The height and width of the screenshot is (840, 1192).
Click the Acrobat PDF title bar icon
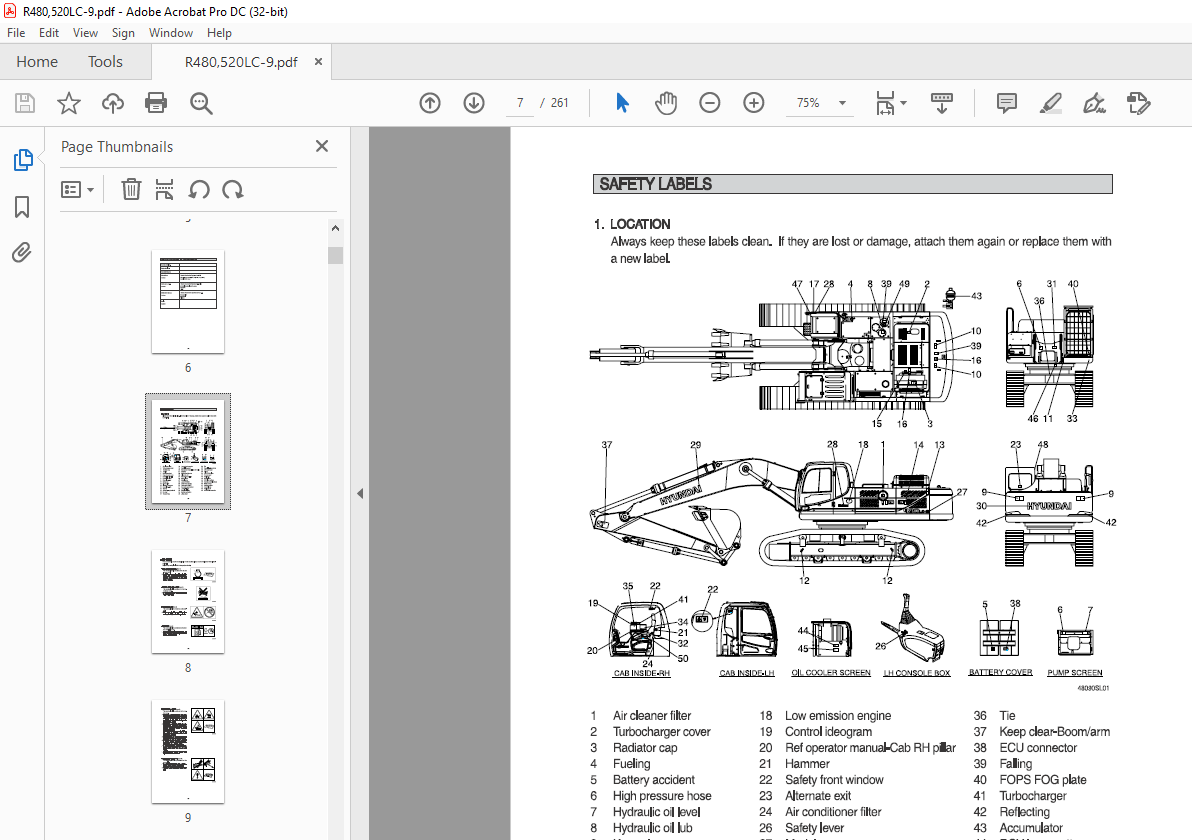click(10, 11)
